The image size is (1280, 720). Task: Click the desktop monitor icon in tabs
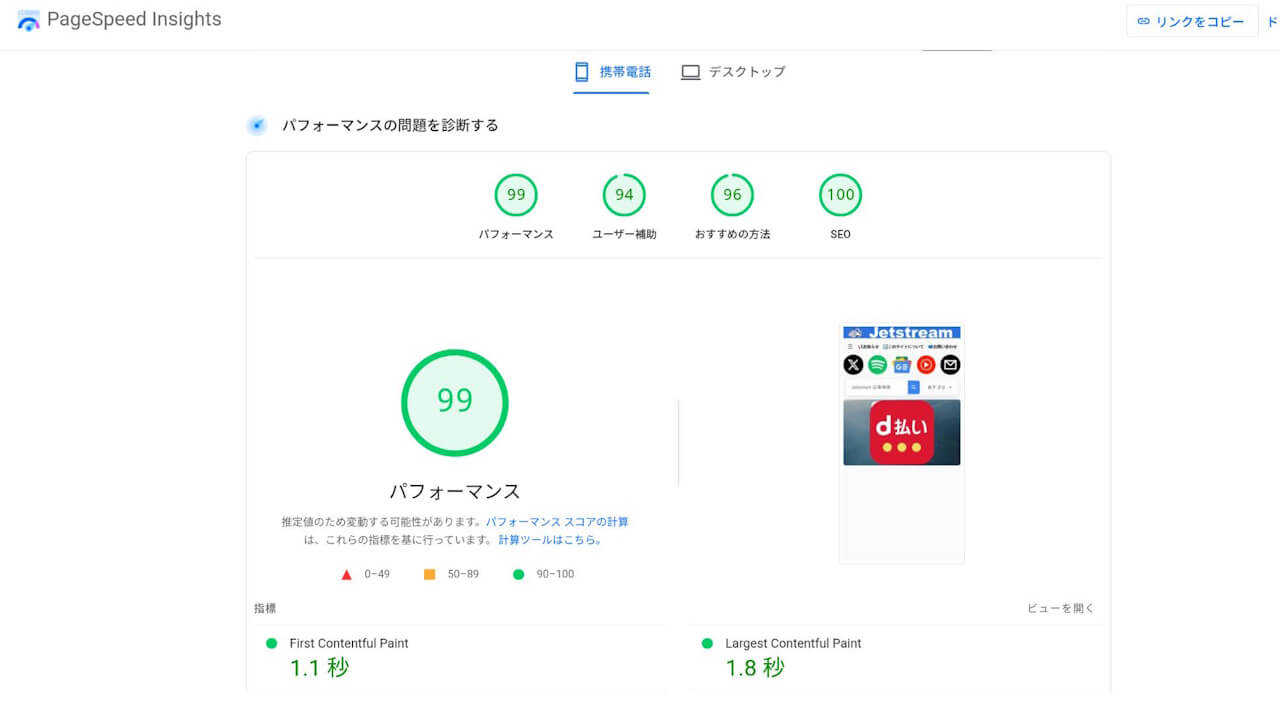tap(690, 72)
